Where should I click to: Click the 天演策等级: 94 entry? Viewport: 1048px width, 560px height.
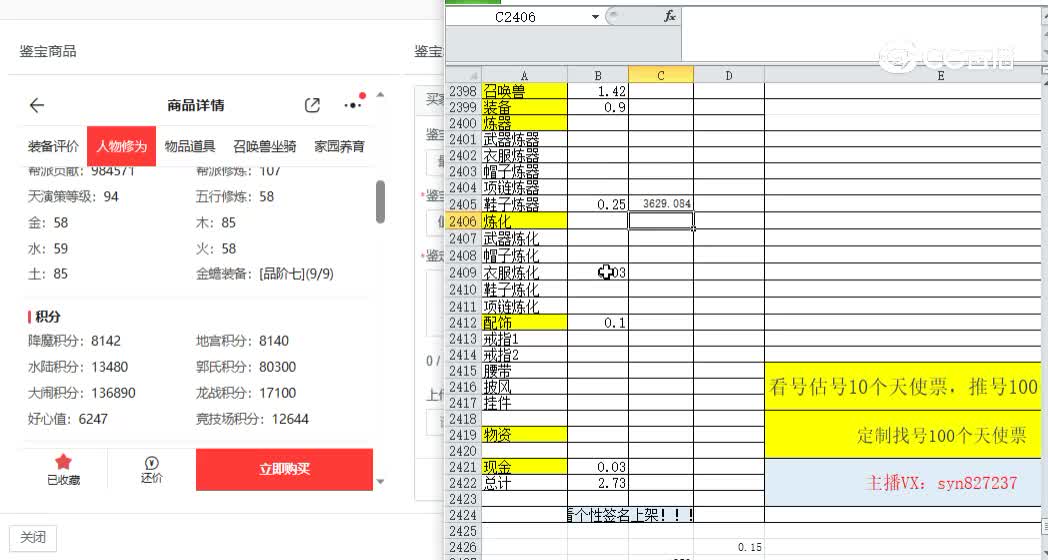(74, 196)
